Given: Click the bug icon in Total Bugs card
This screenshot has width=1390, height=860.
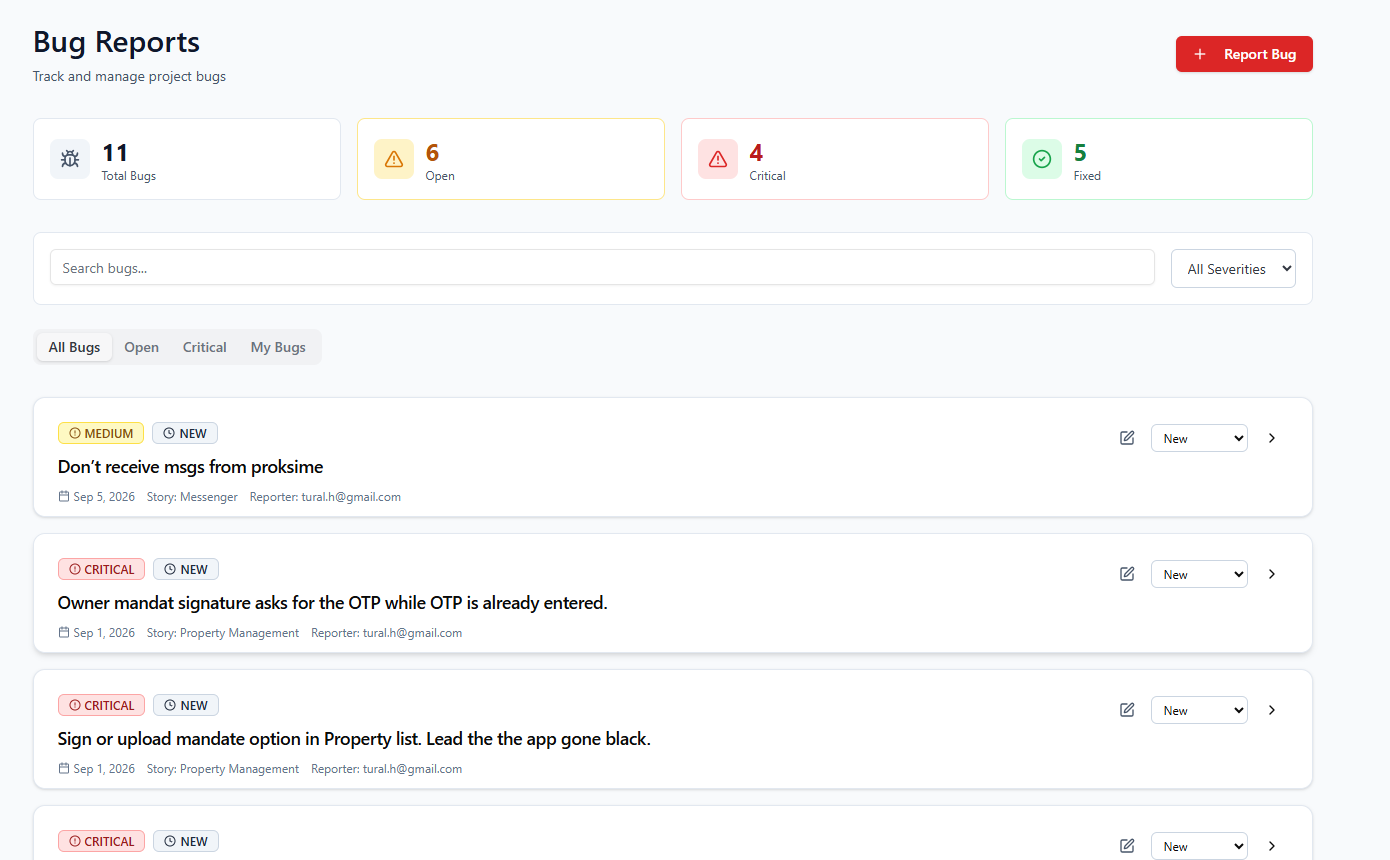Looking at the screenshot, I should click(x=70, y=159).
